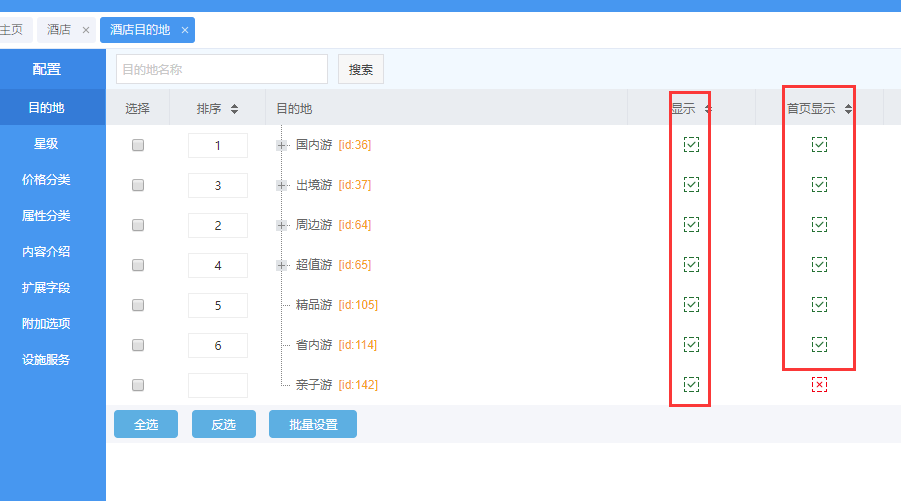Expand the 国内游 tree node
The width and height of the screenshot is (901, 501).
281,145
